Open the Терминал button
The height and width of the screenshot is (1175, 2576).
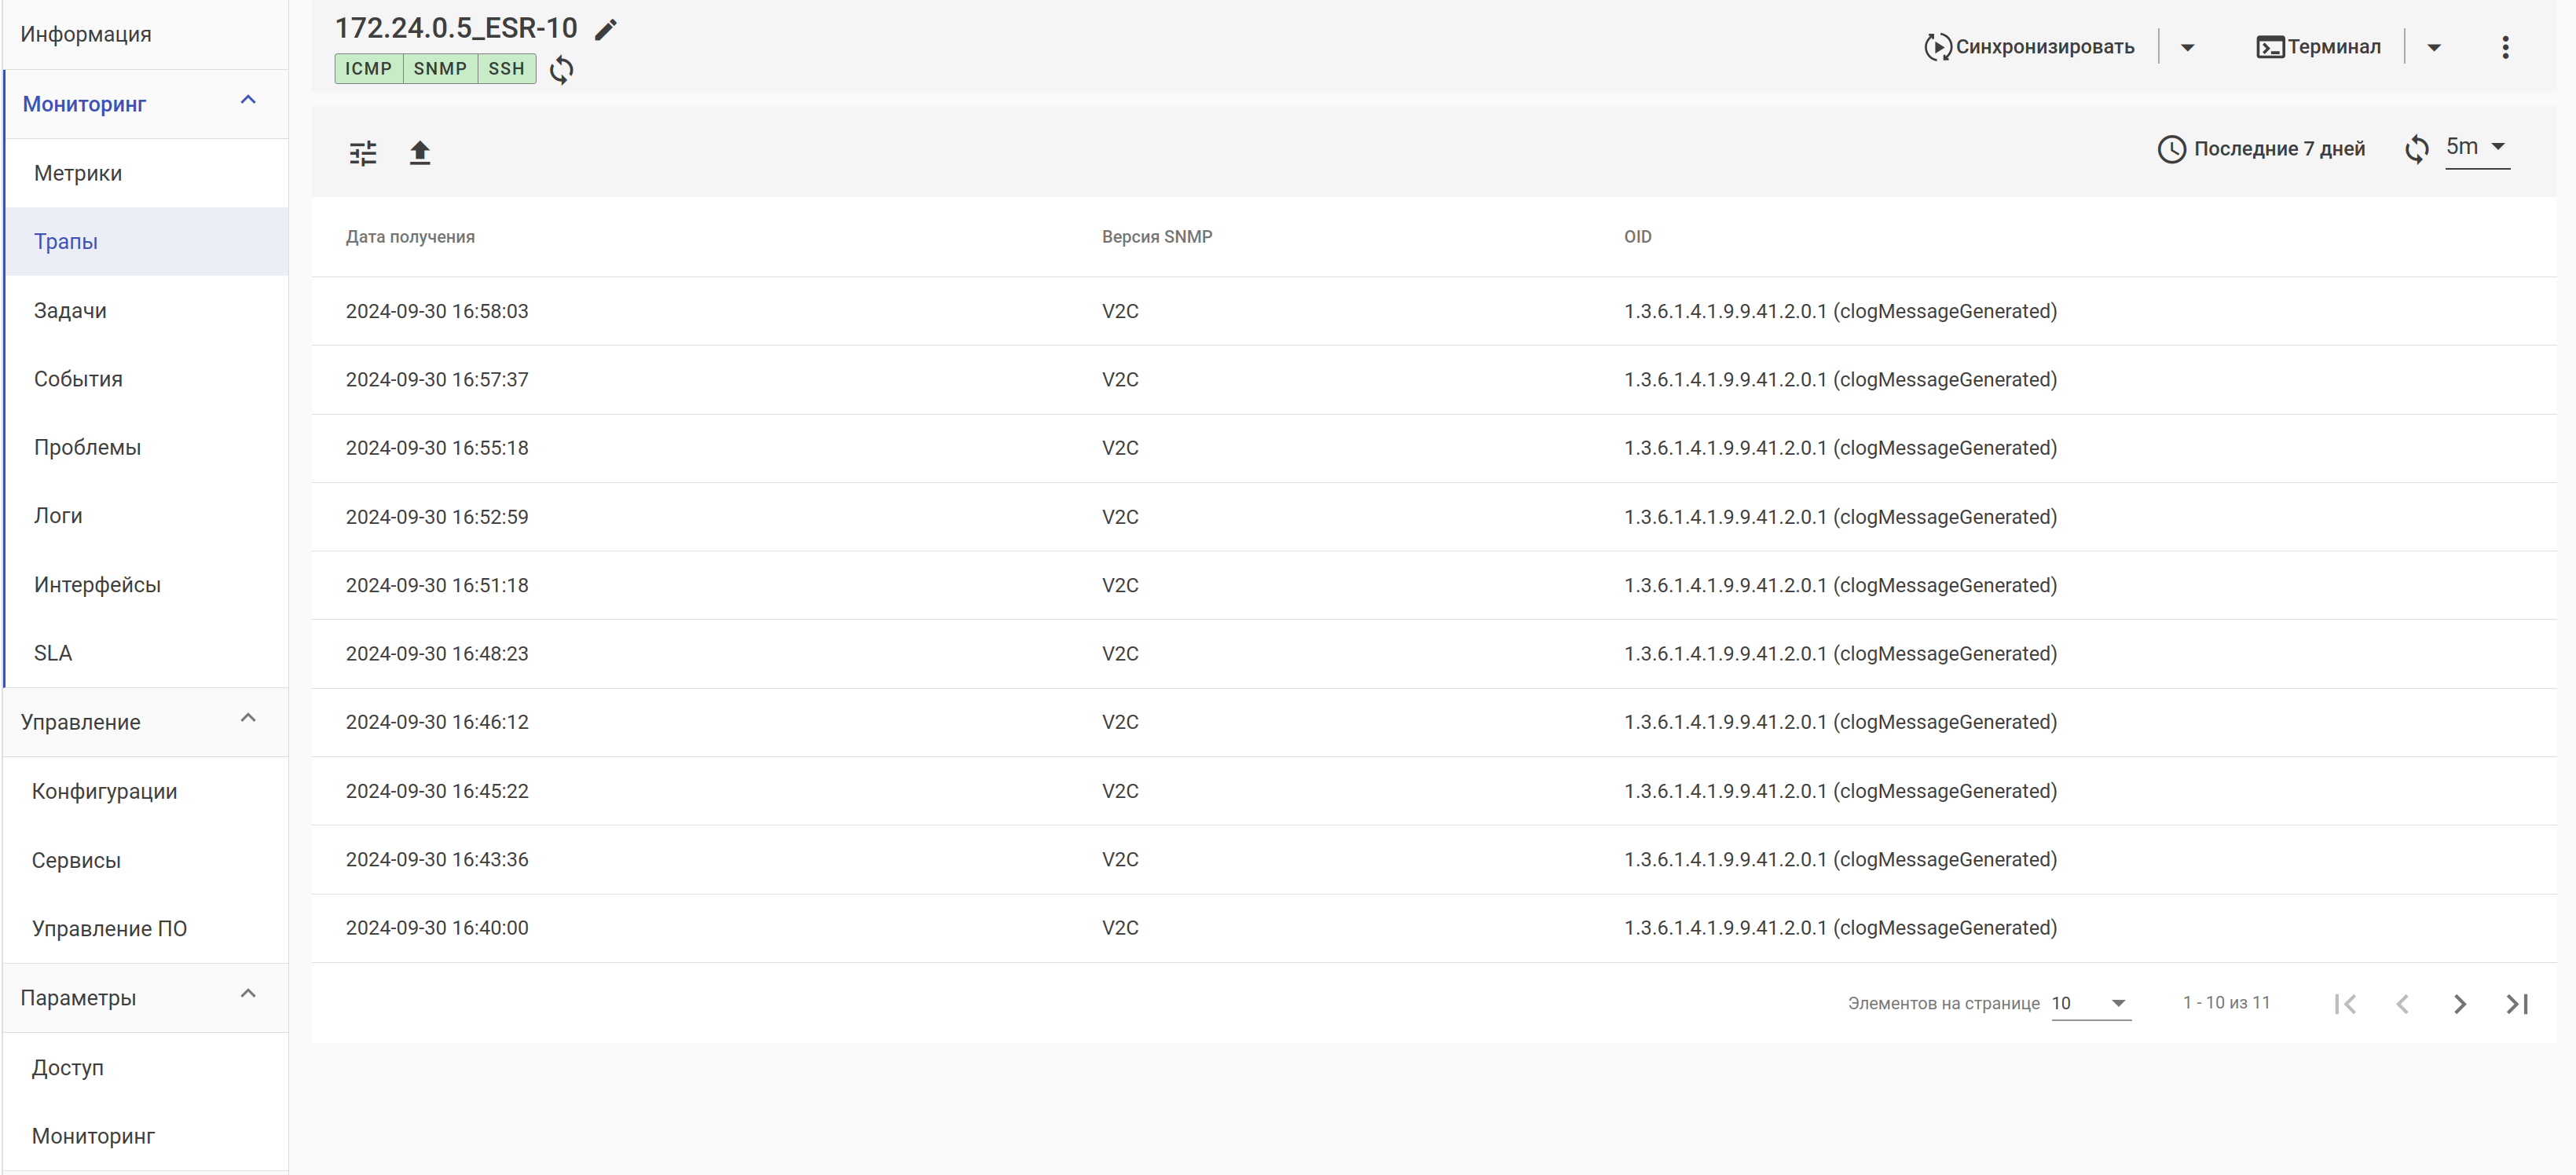[x=2318, y=47]
